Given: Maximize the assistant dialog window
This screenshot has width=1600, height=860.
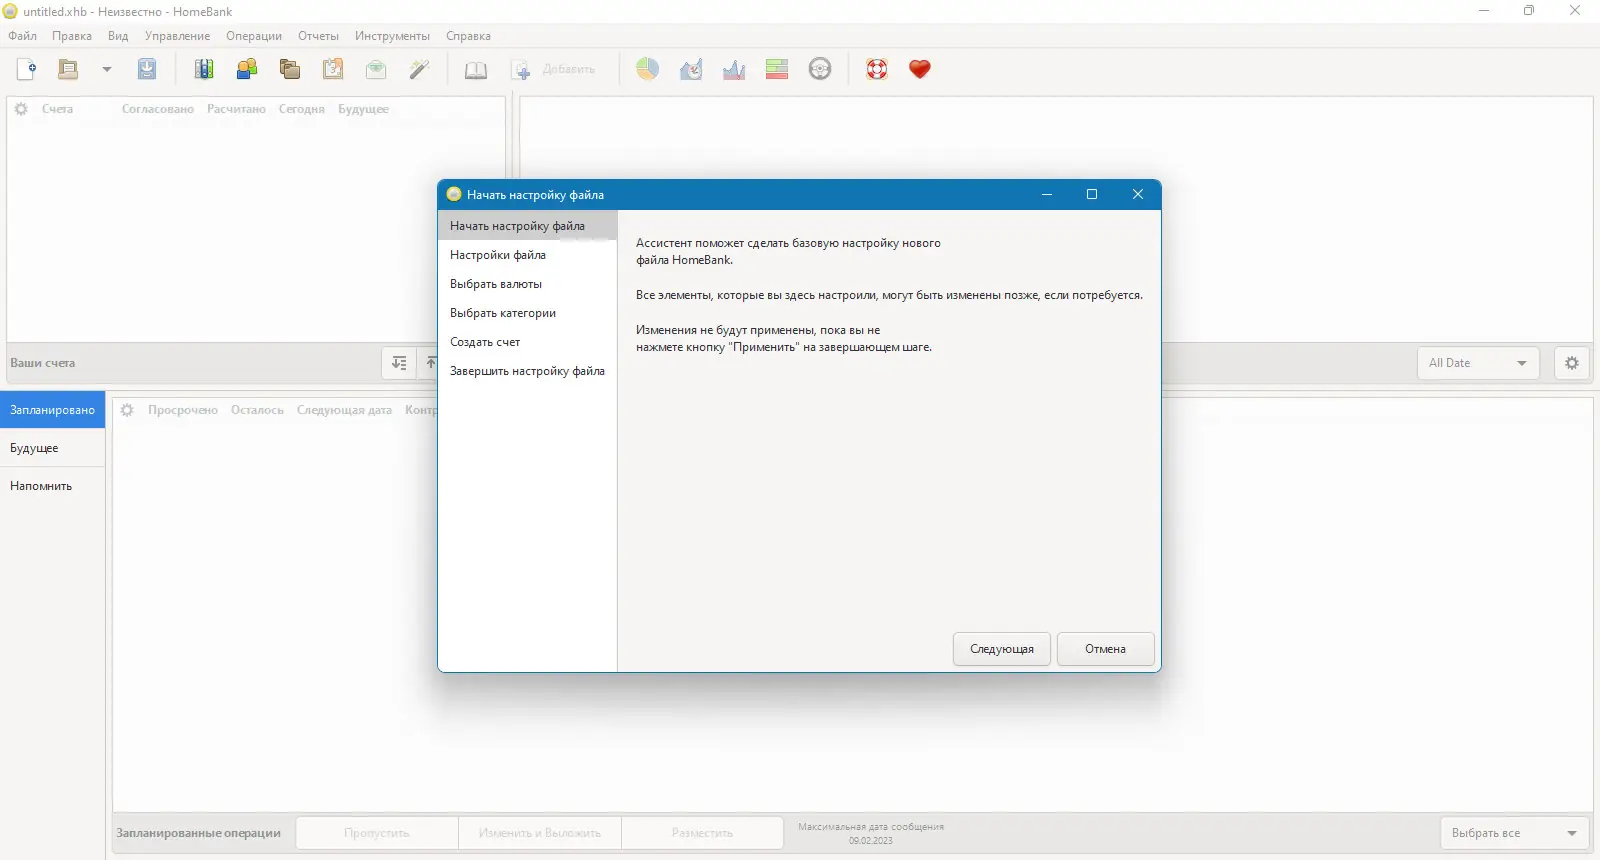Looking at the screenshot, I should tap(1092, 194).
